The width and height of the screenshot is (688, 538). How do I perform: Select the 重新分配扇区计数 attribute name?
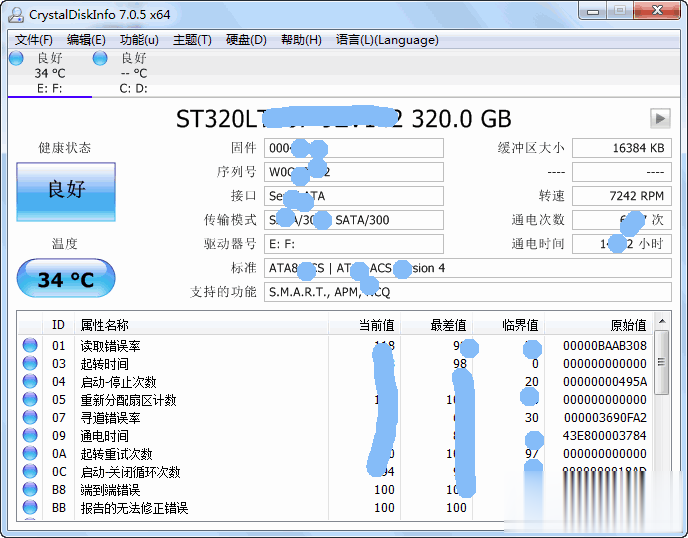[129, 400]
